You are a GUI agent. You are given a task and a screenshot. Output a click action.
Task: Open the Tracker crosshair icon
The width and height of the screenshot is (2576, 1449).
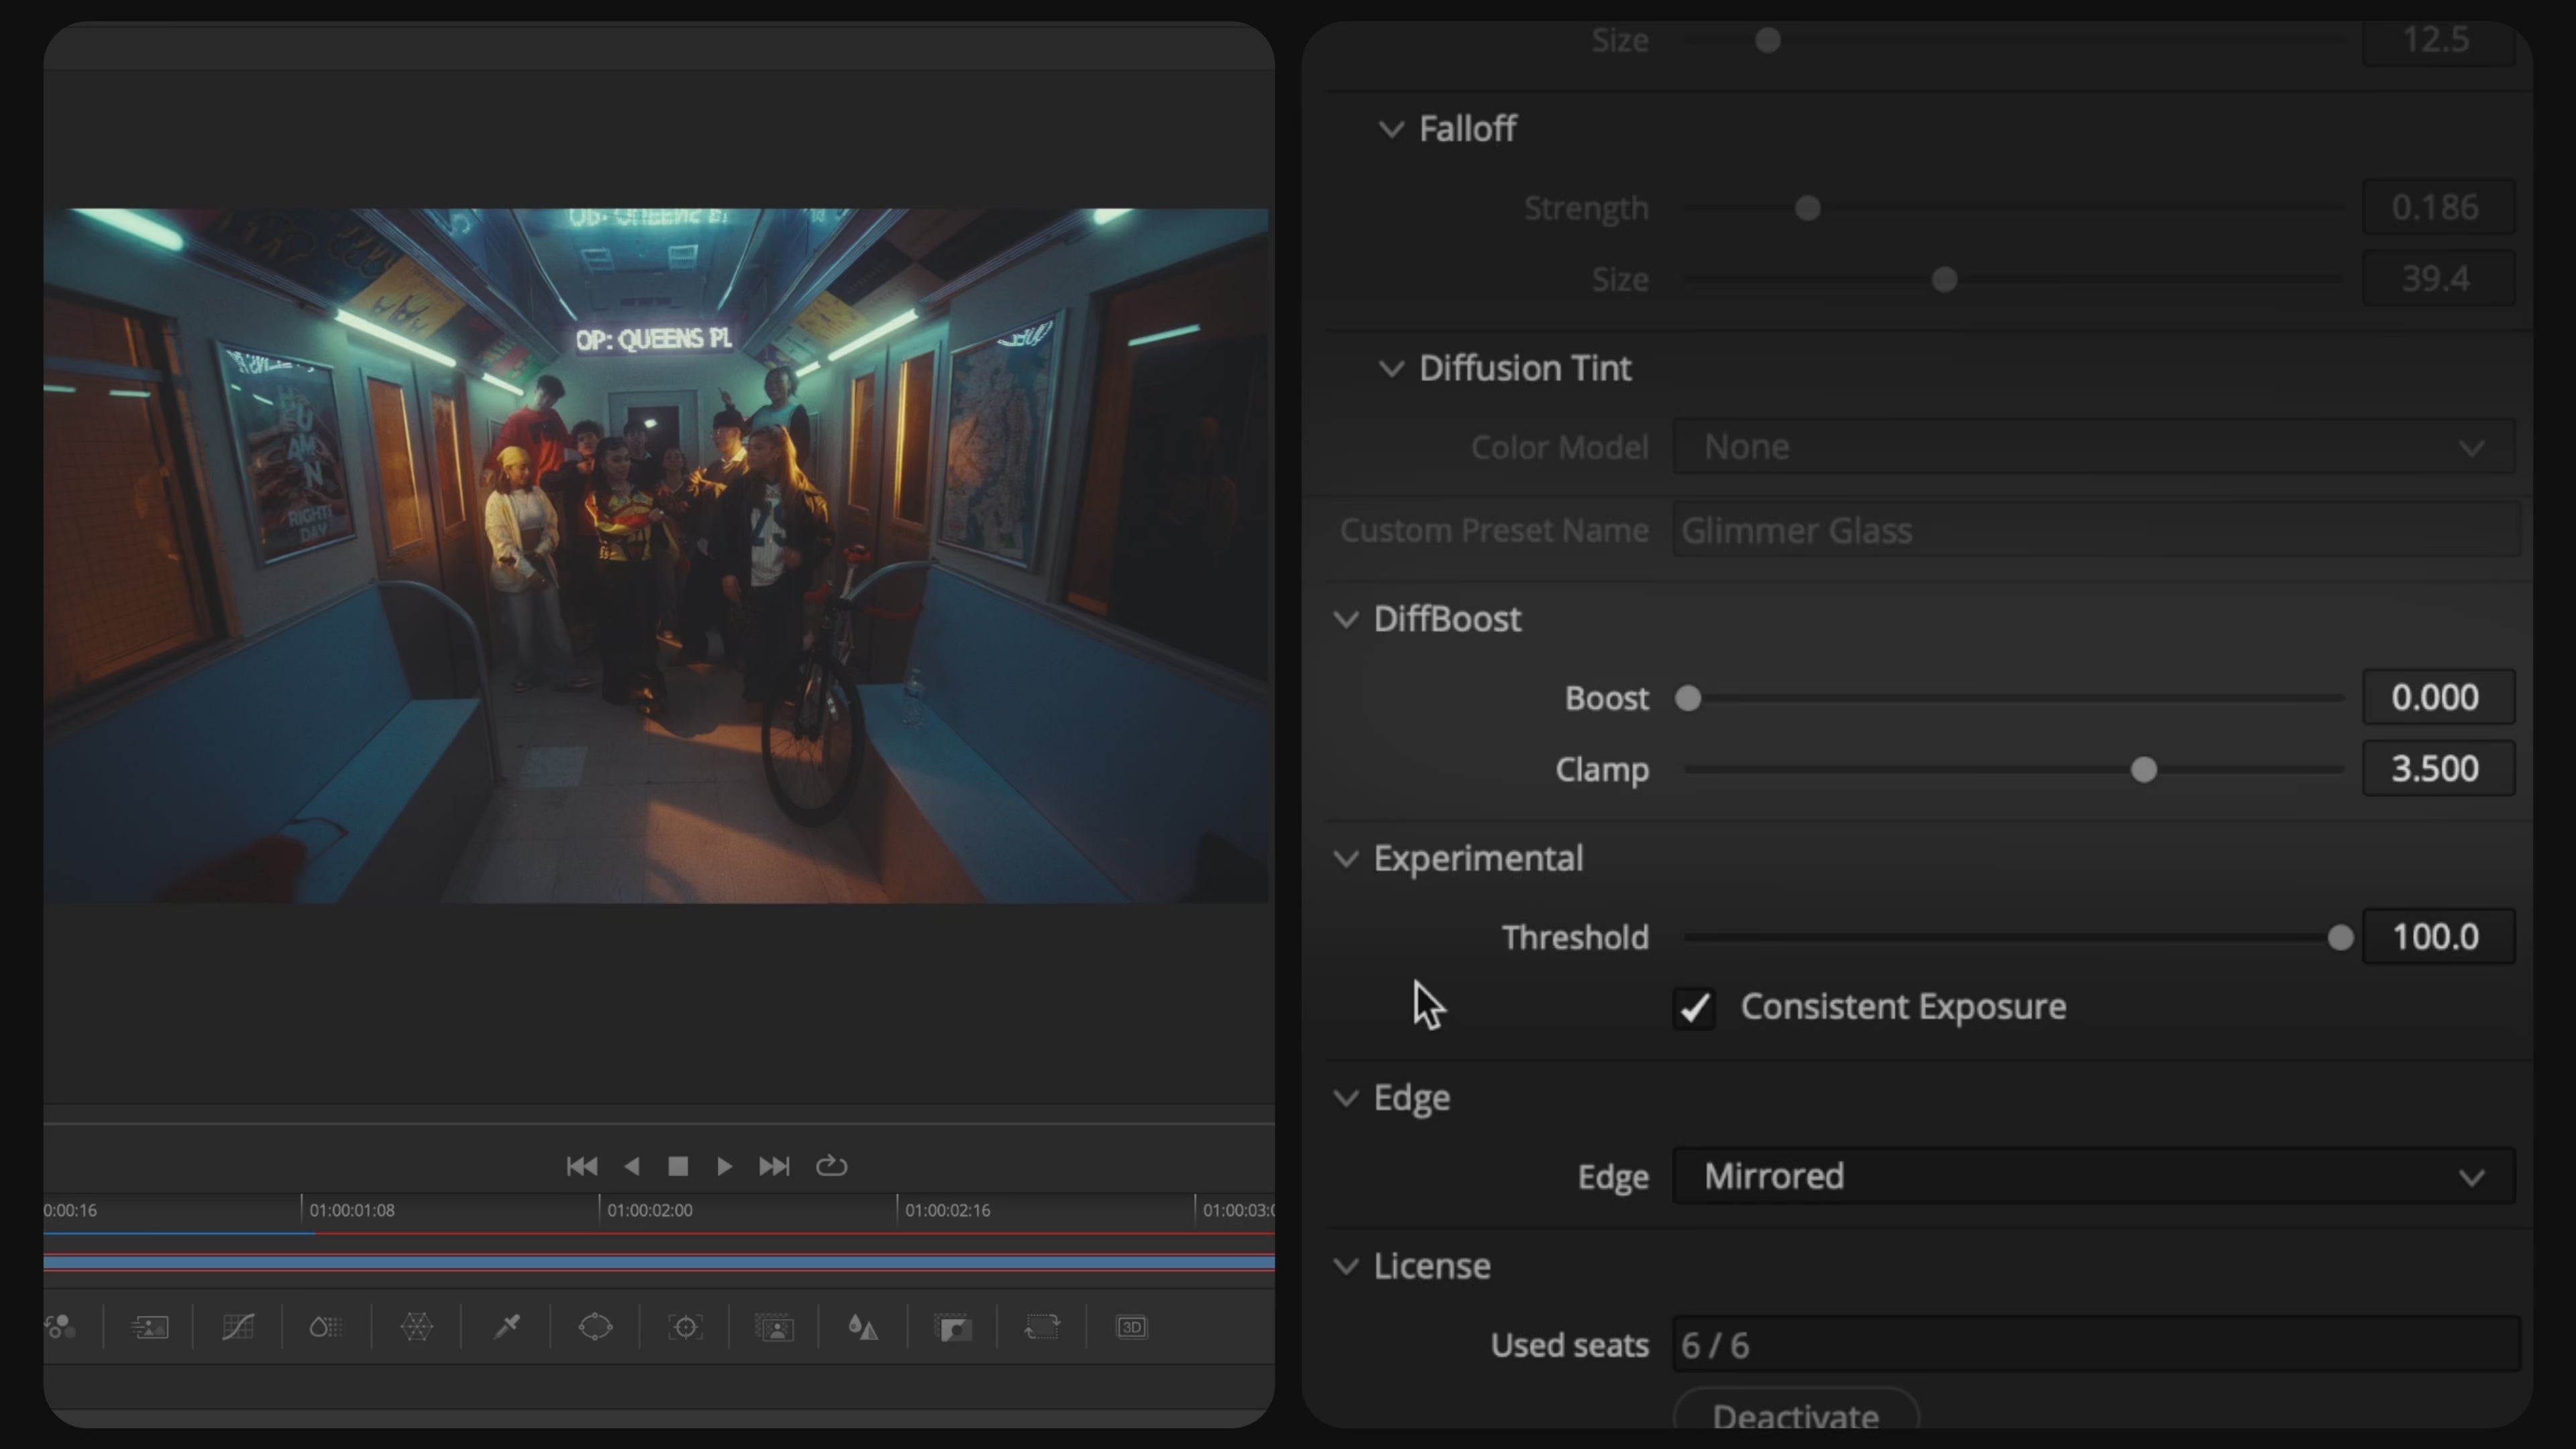(685, 1327)
